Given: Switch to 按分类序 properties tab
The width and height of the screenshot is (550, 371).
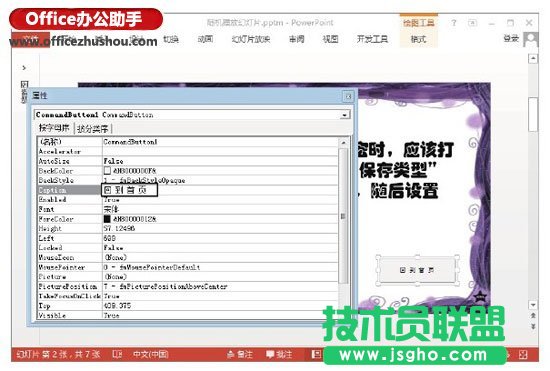Looking at the screenshot, I should 93,129.
